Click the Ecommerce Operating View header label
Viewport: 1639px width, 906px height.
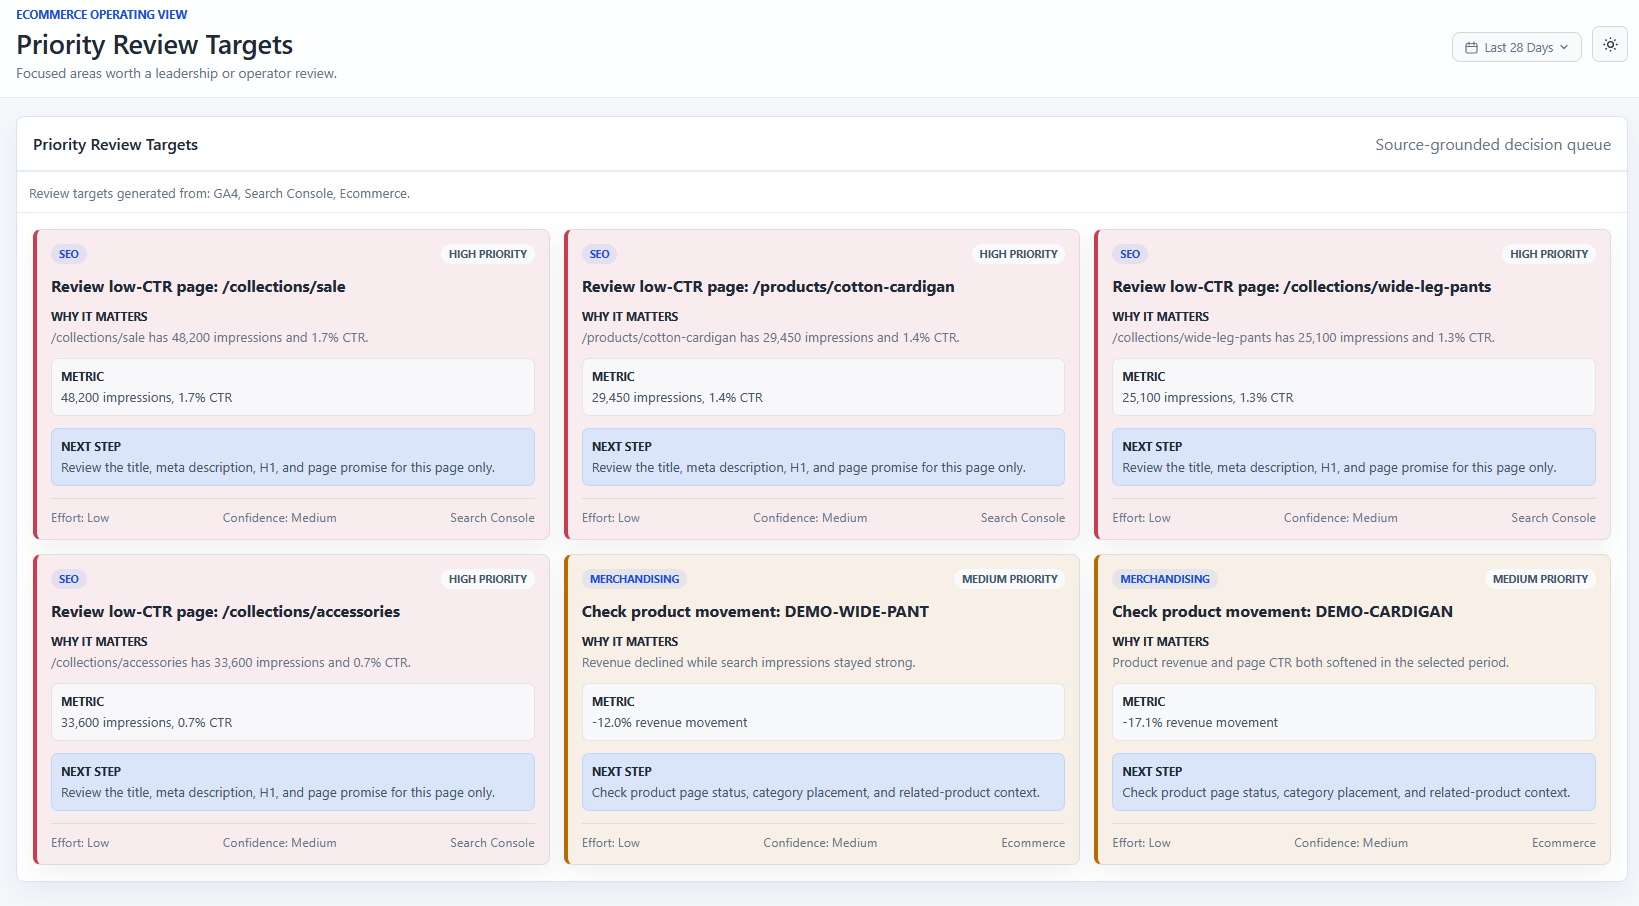click(102, 15)
